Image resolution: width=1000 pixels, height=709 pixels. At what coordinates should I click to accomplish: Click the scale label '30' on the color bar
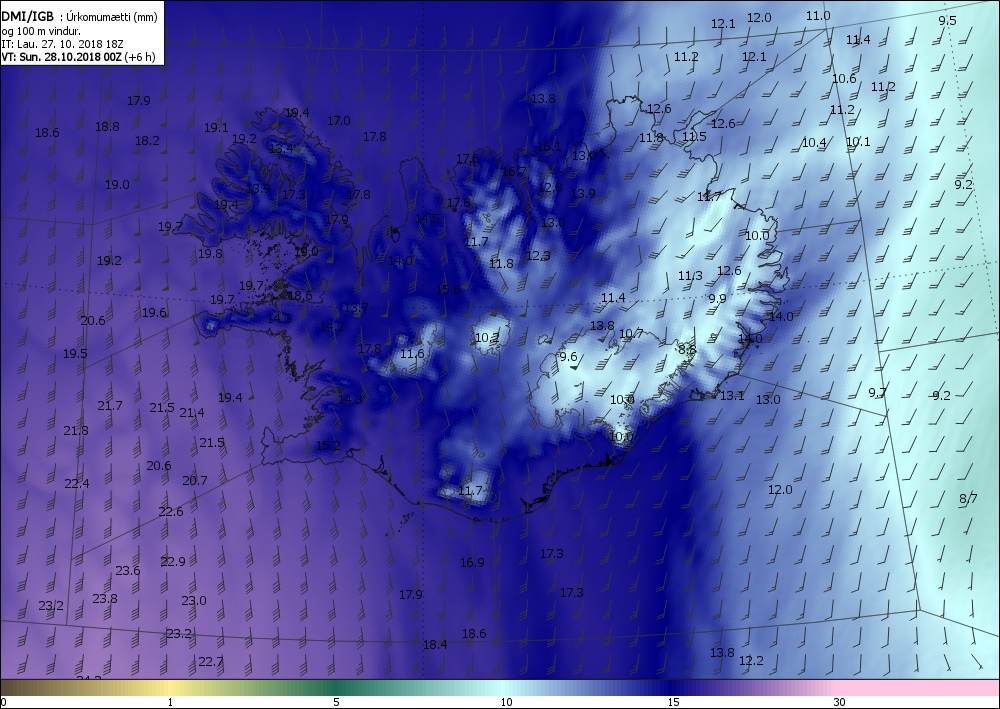coord(839,702)
